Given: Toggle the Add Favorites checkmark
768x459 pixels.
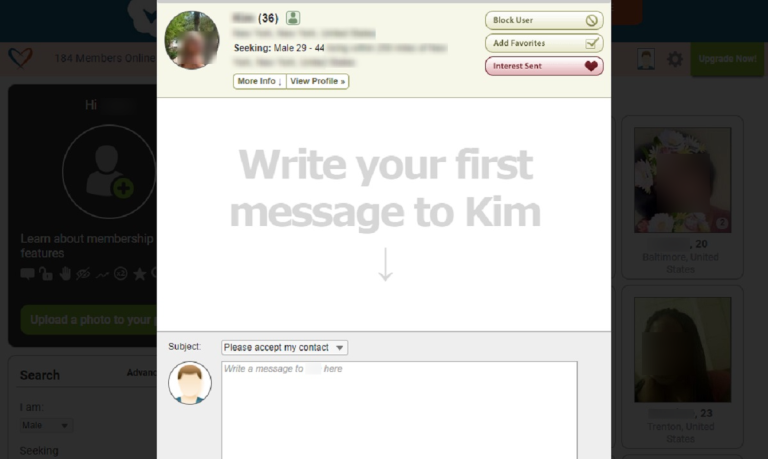Looking at the screenshot, I should pos(591,43).
